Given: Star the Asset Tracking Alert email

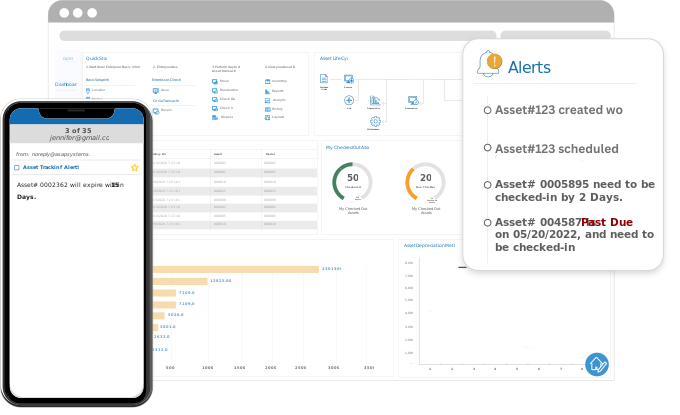Looking at the screenshot, I should 135,168.
